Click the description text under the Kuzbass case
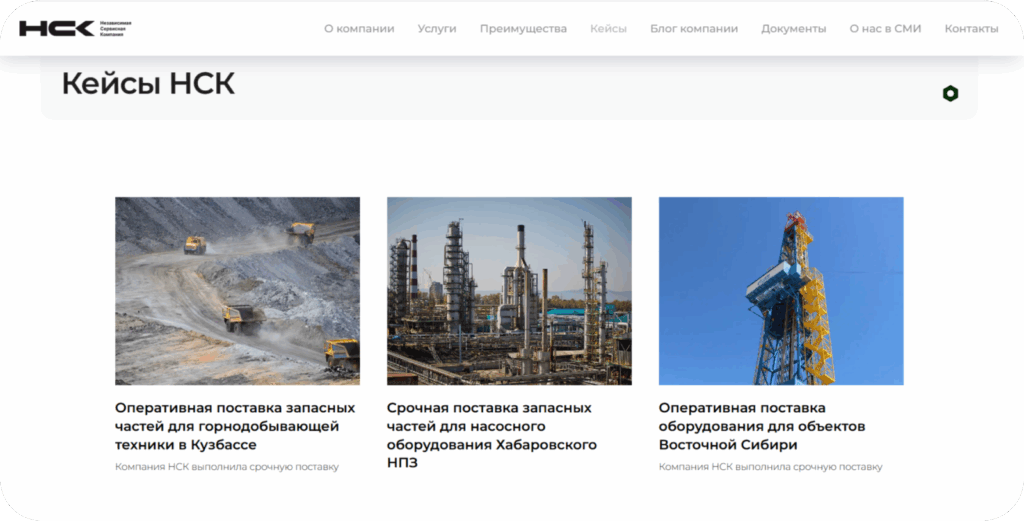 click(x=227, y=467)
